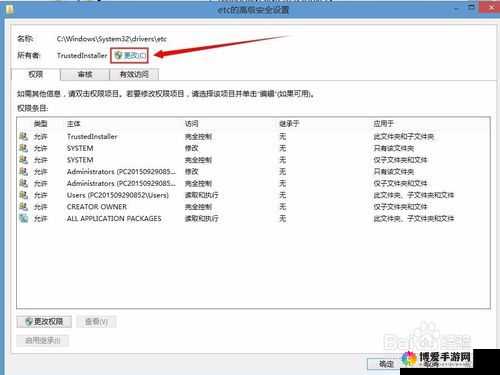Click 读取和执行 in the Users row
The width and height of the screenshot is (500, 375).
202,195
